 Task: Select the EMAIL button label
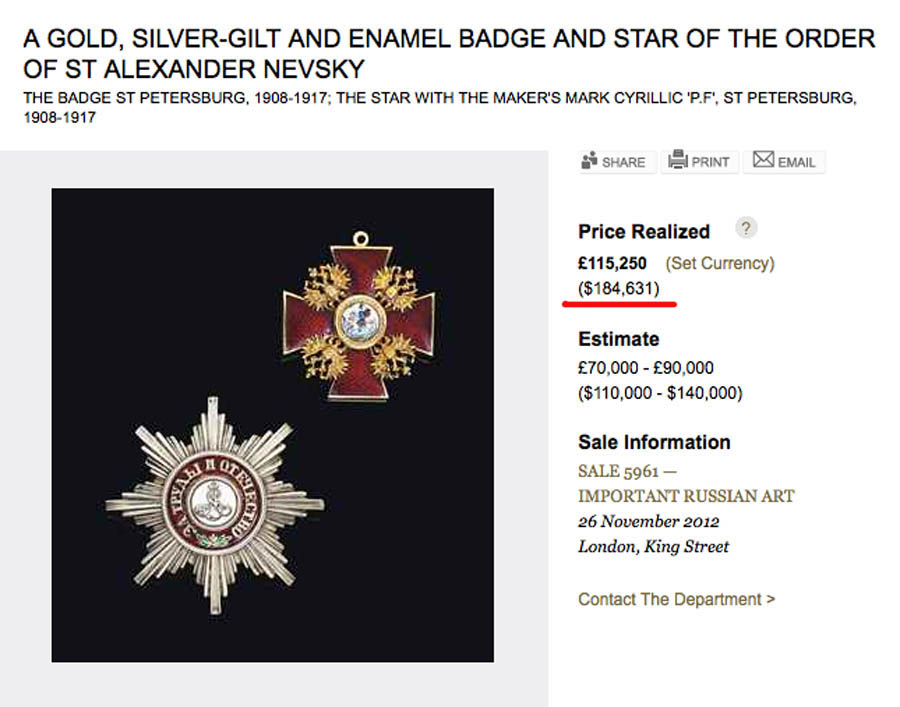(797, 162)
